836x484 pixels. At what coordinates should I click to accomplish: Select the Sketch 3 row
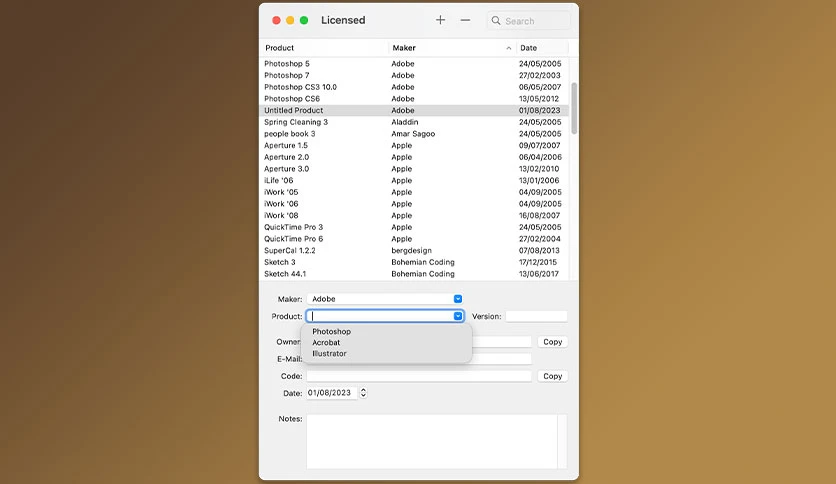(414, 262)
